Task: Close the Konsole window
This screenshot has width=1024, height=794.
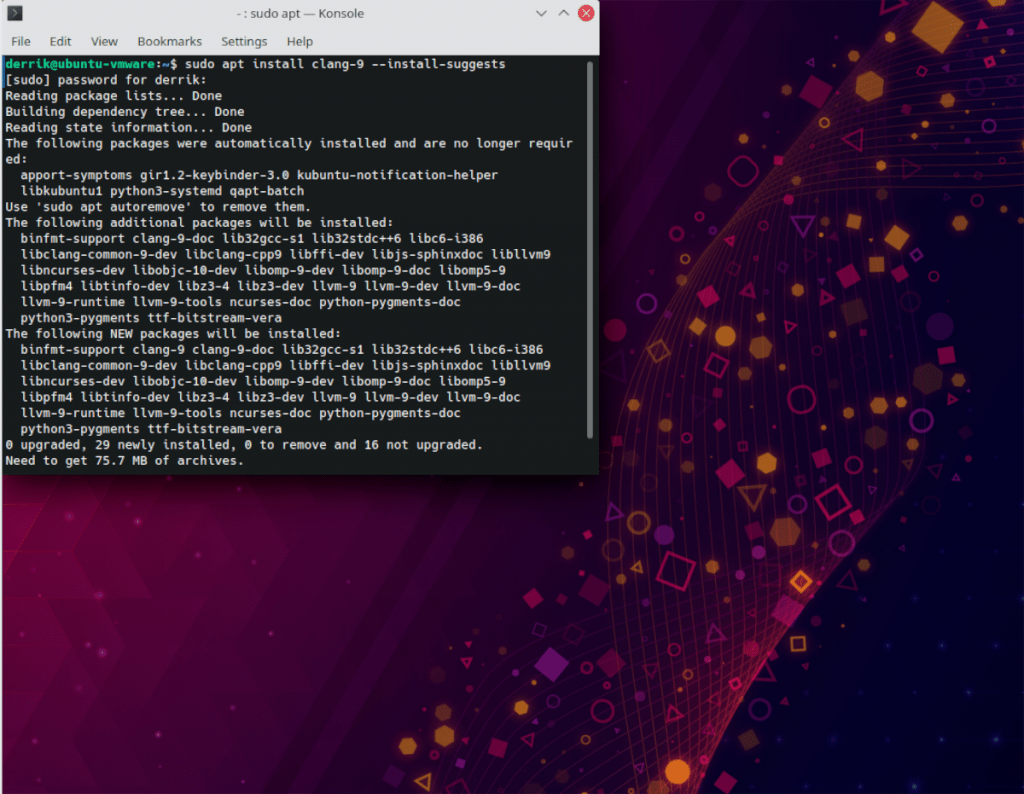Action: pyautogui.click(x=585, y=13)
